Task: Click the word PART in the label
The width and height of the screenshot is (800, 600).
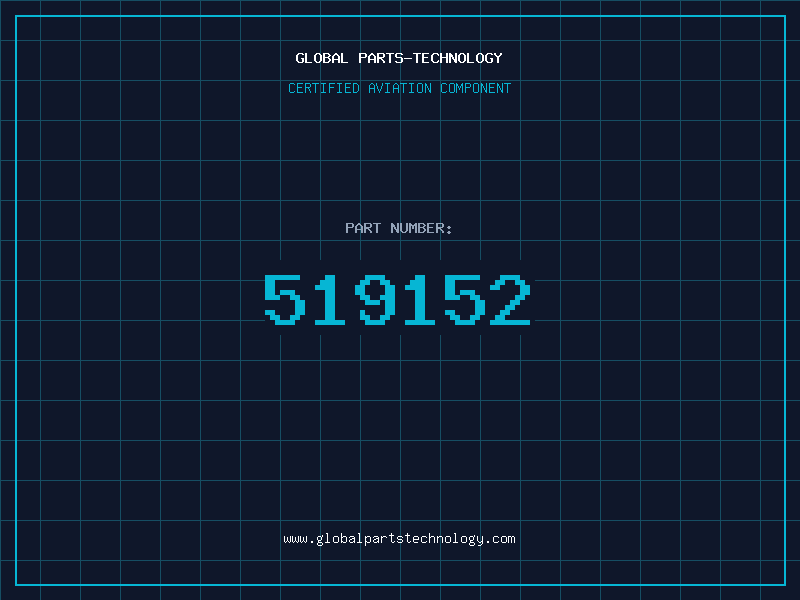Action: (x=363, y=228)
